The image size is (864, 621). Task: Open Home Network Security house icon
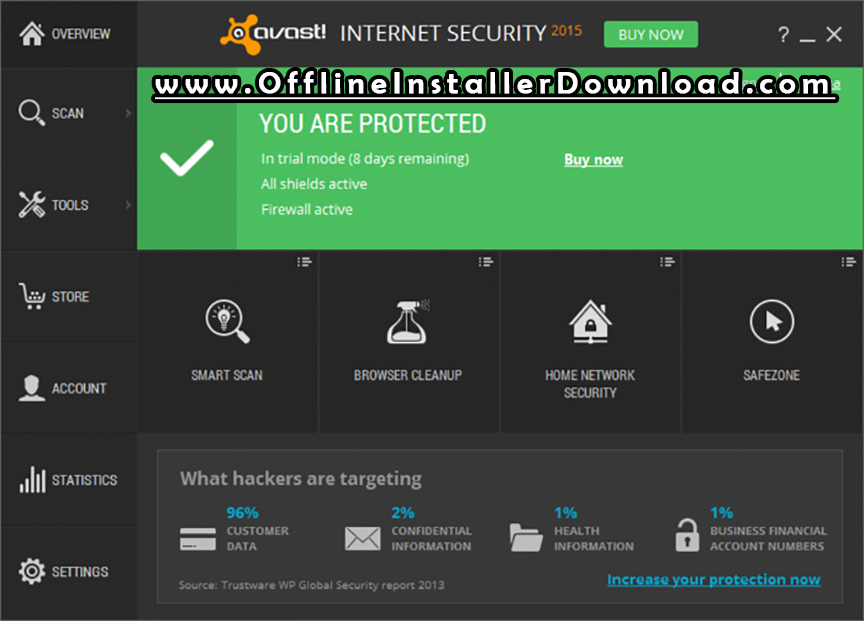590,322
